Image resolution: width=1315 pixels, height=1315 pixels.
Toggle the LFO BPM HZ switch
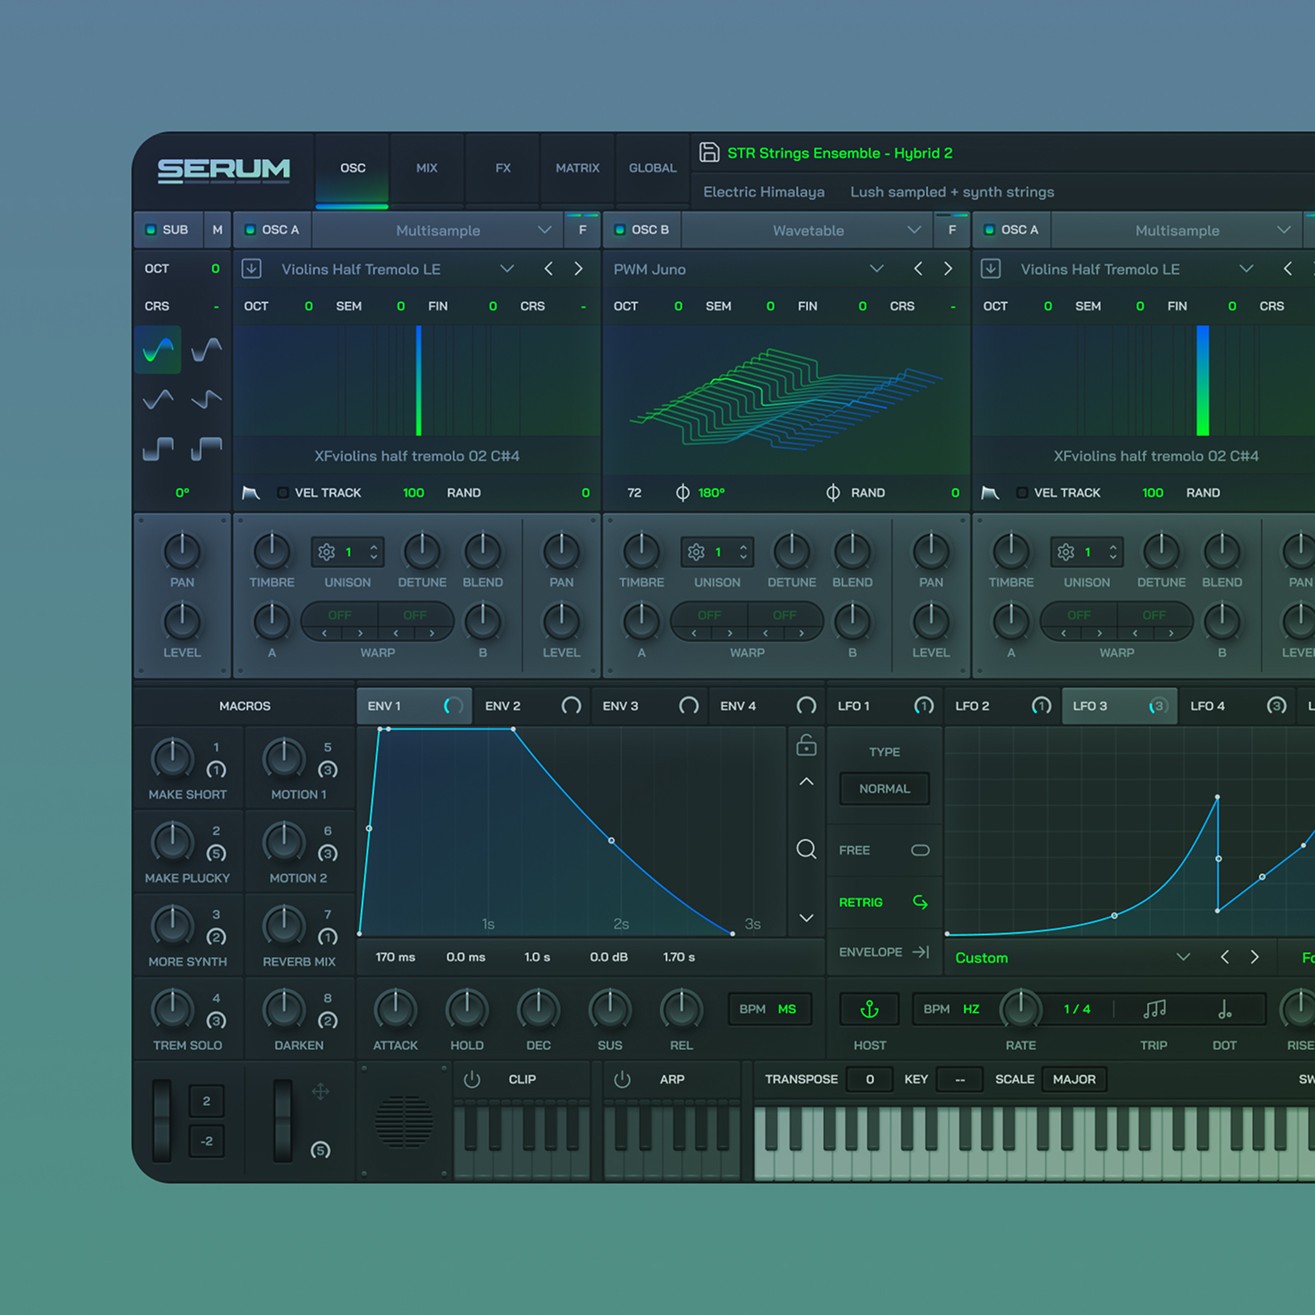[952, 1009]
